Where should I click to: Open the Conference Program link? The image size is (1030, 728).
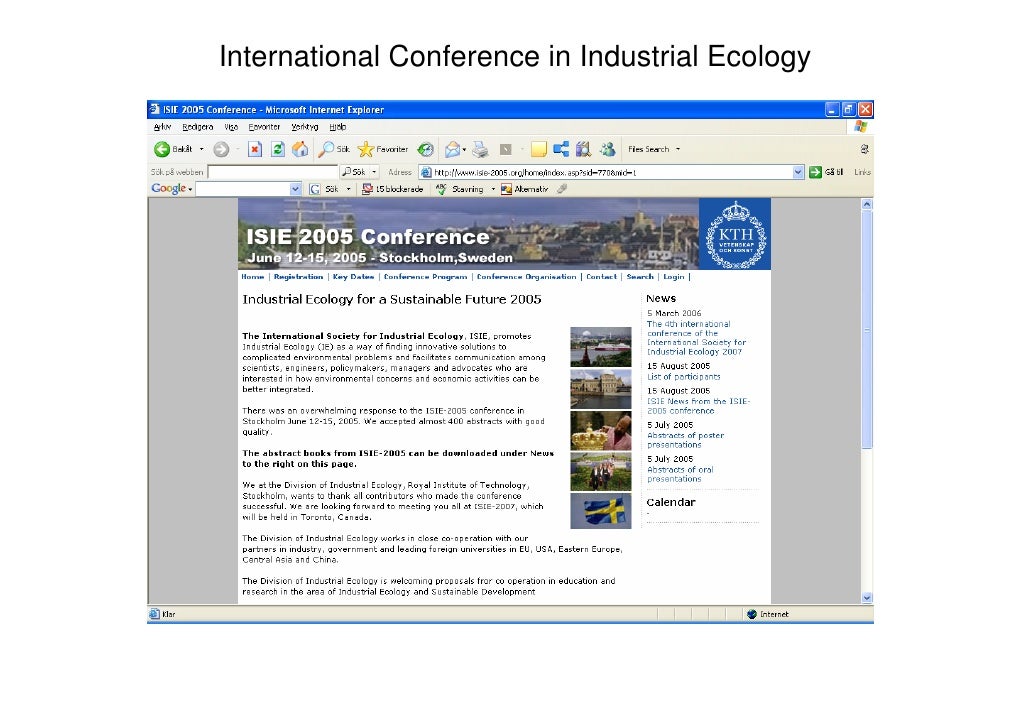[x=426, y=277]
